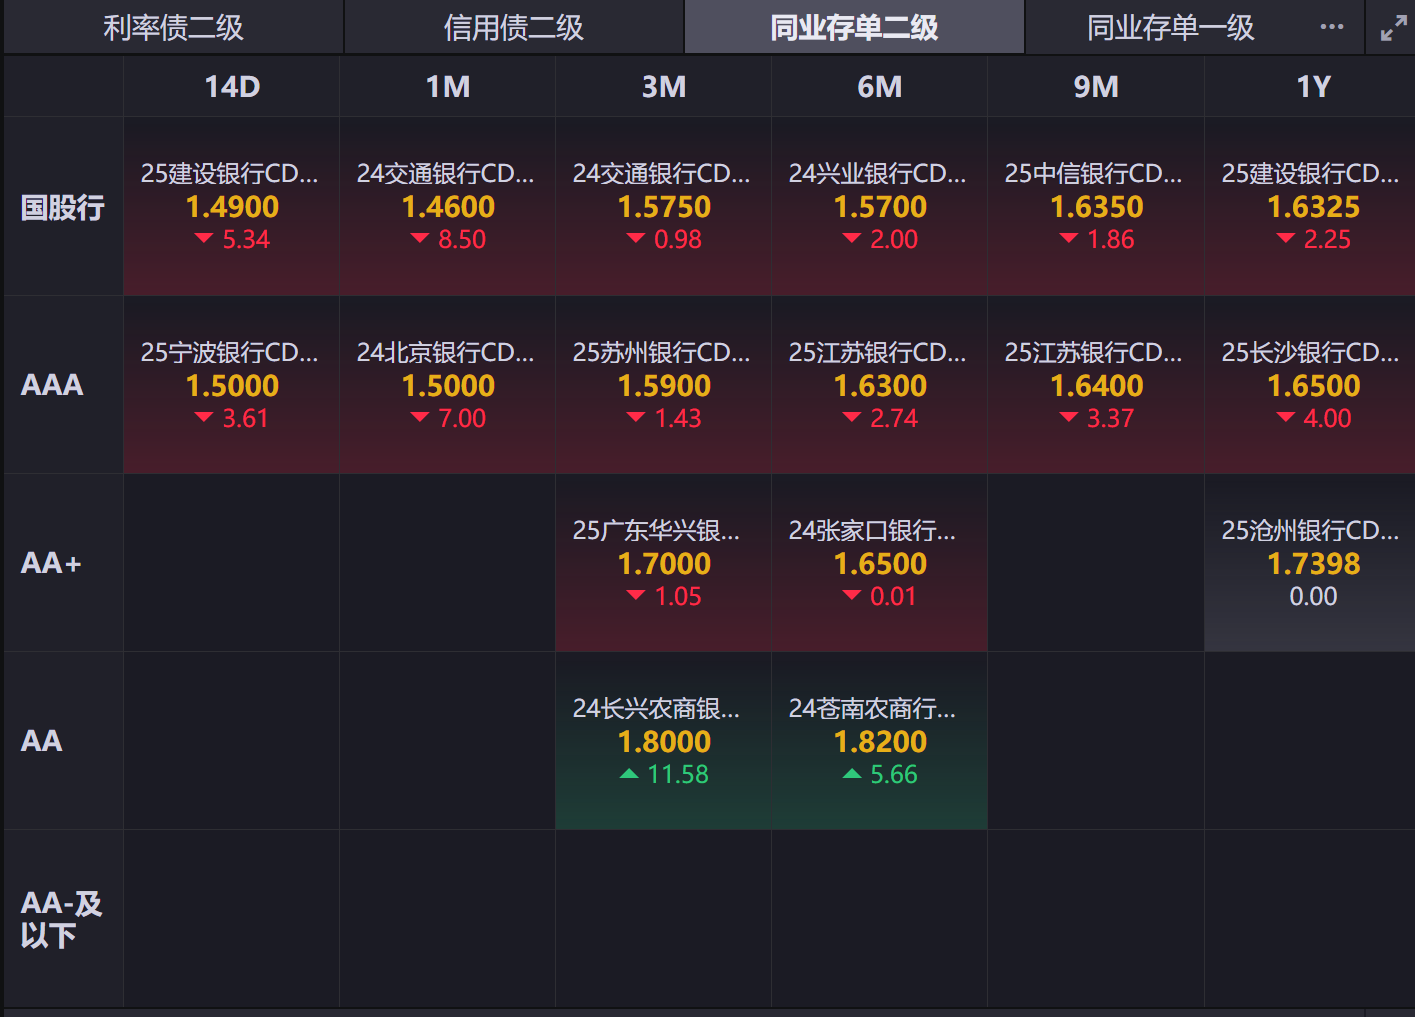The height and width of the screenshot is (1017, 1415).
Task: Open 25中信银行CD cell at 1.6350
Action: [1096, 207]
